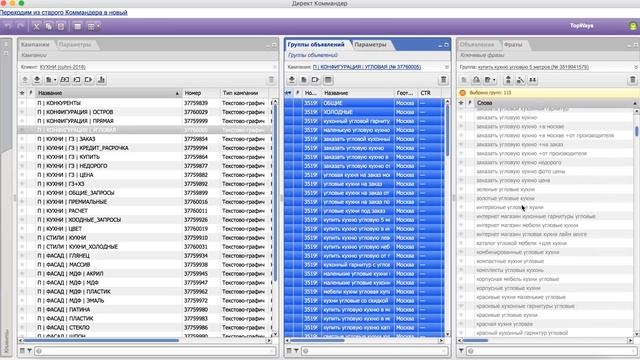Click the Copy icon in the top toolbar

[49, 27]
